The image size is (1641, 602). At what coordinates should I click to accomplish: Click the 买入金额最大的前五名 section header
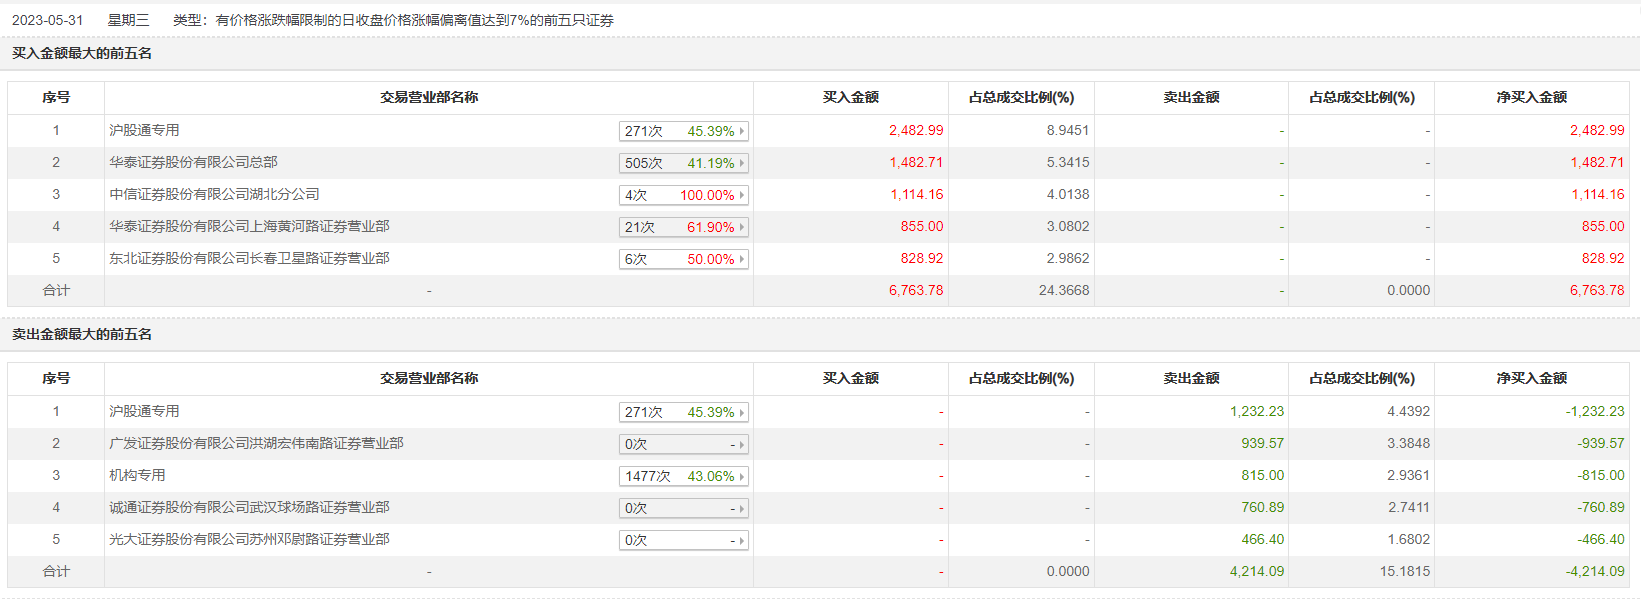pos(82,54)
